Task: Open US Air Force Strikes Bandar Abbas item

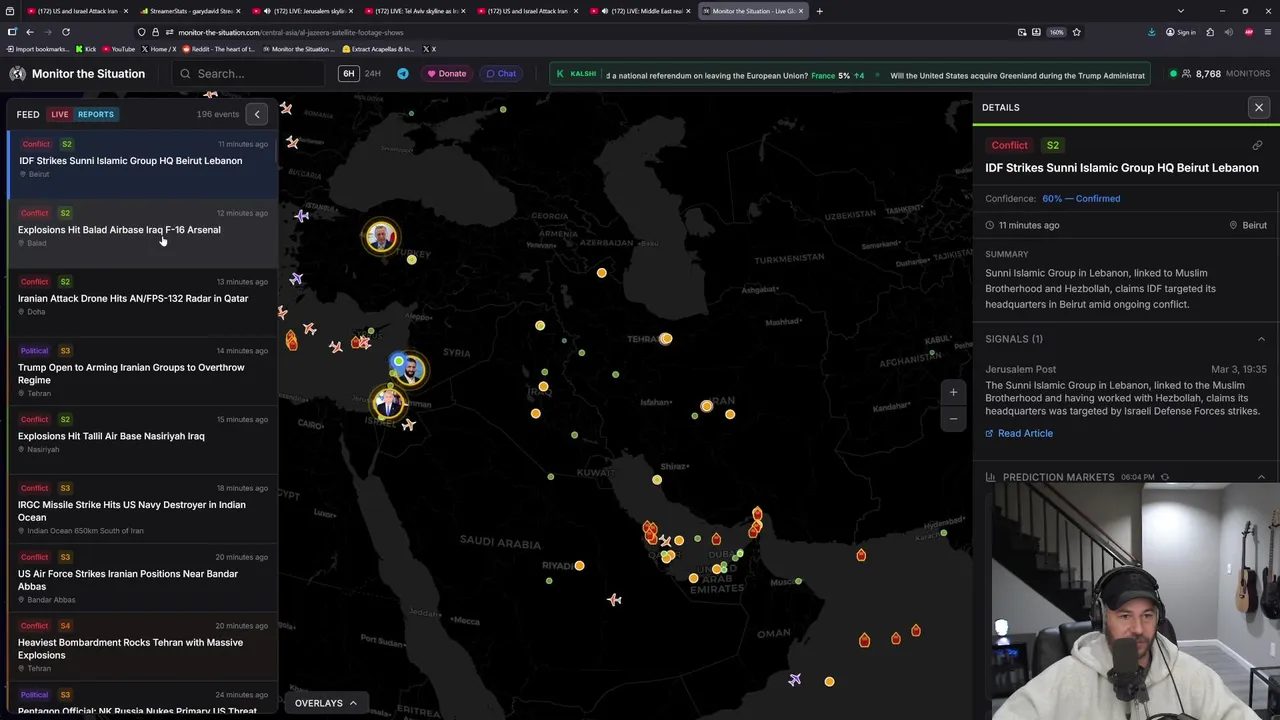Action: point(142,578)
